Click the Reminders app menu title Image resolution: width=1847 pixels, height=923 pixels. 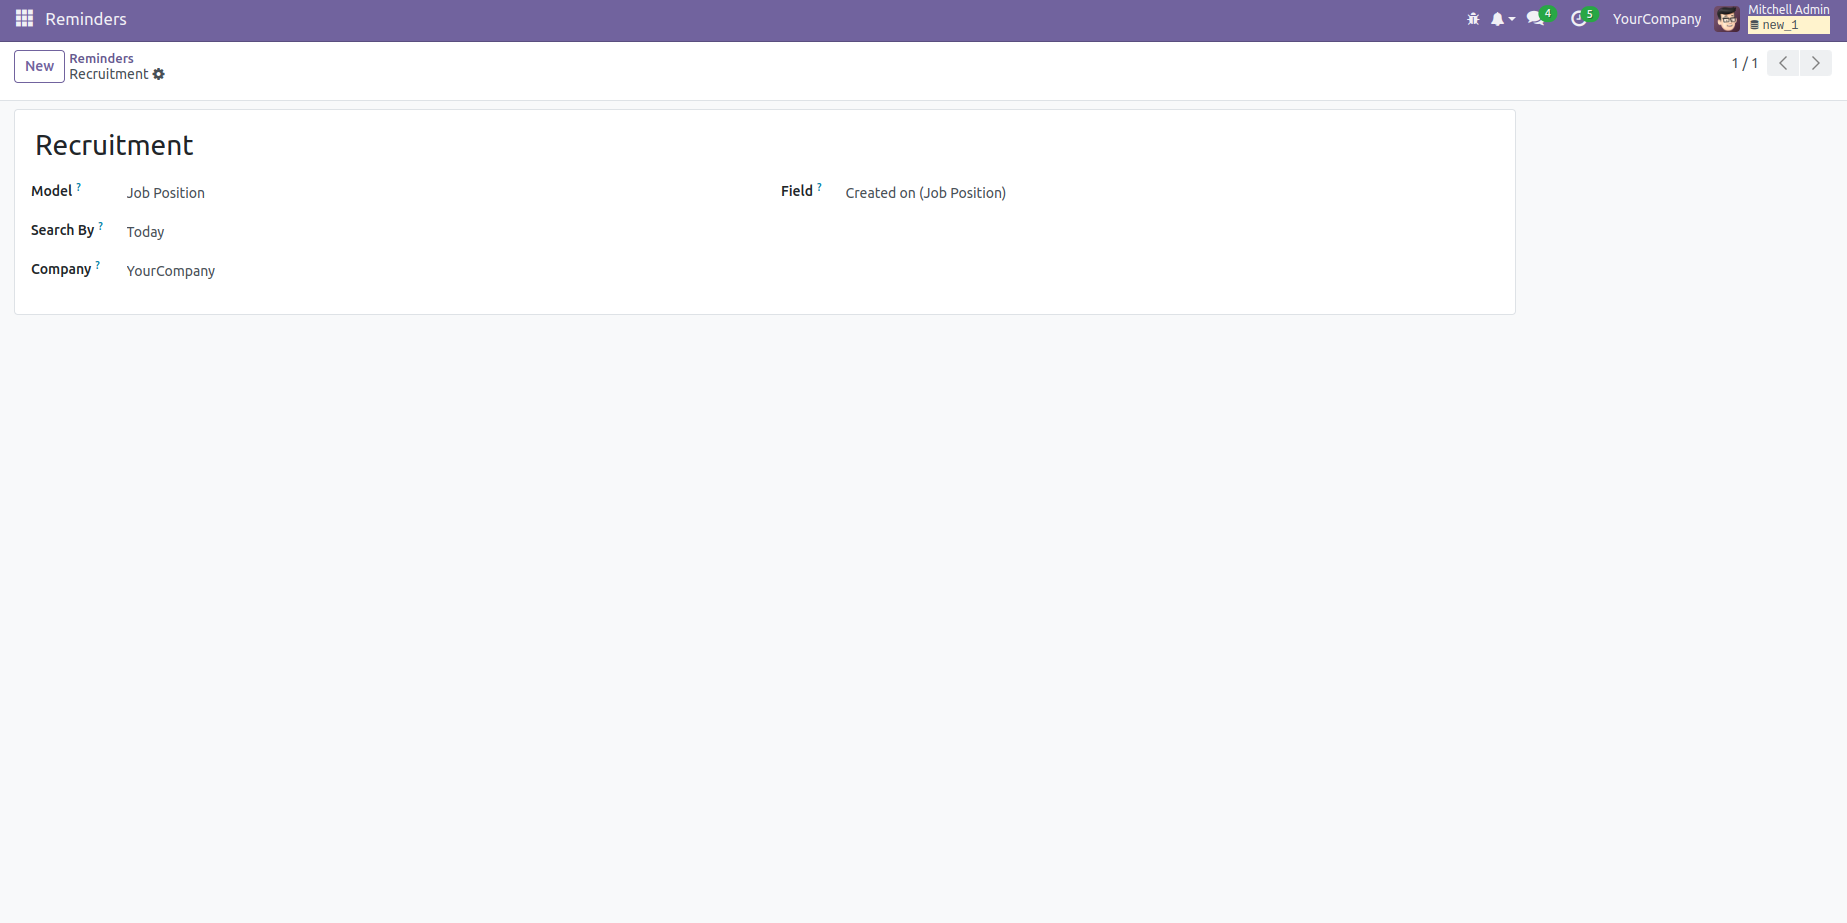click(x=86, y=19)
